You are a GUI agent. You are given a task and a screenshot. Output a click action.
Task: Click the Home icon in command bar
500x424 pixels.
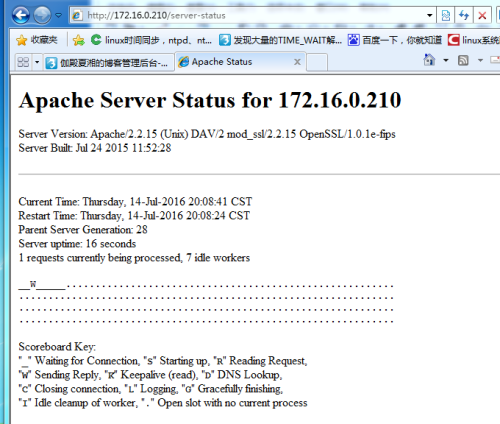tap(429, 60)
